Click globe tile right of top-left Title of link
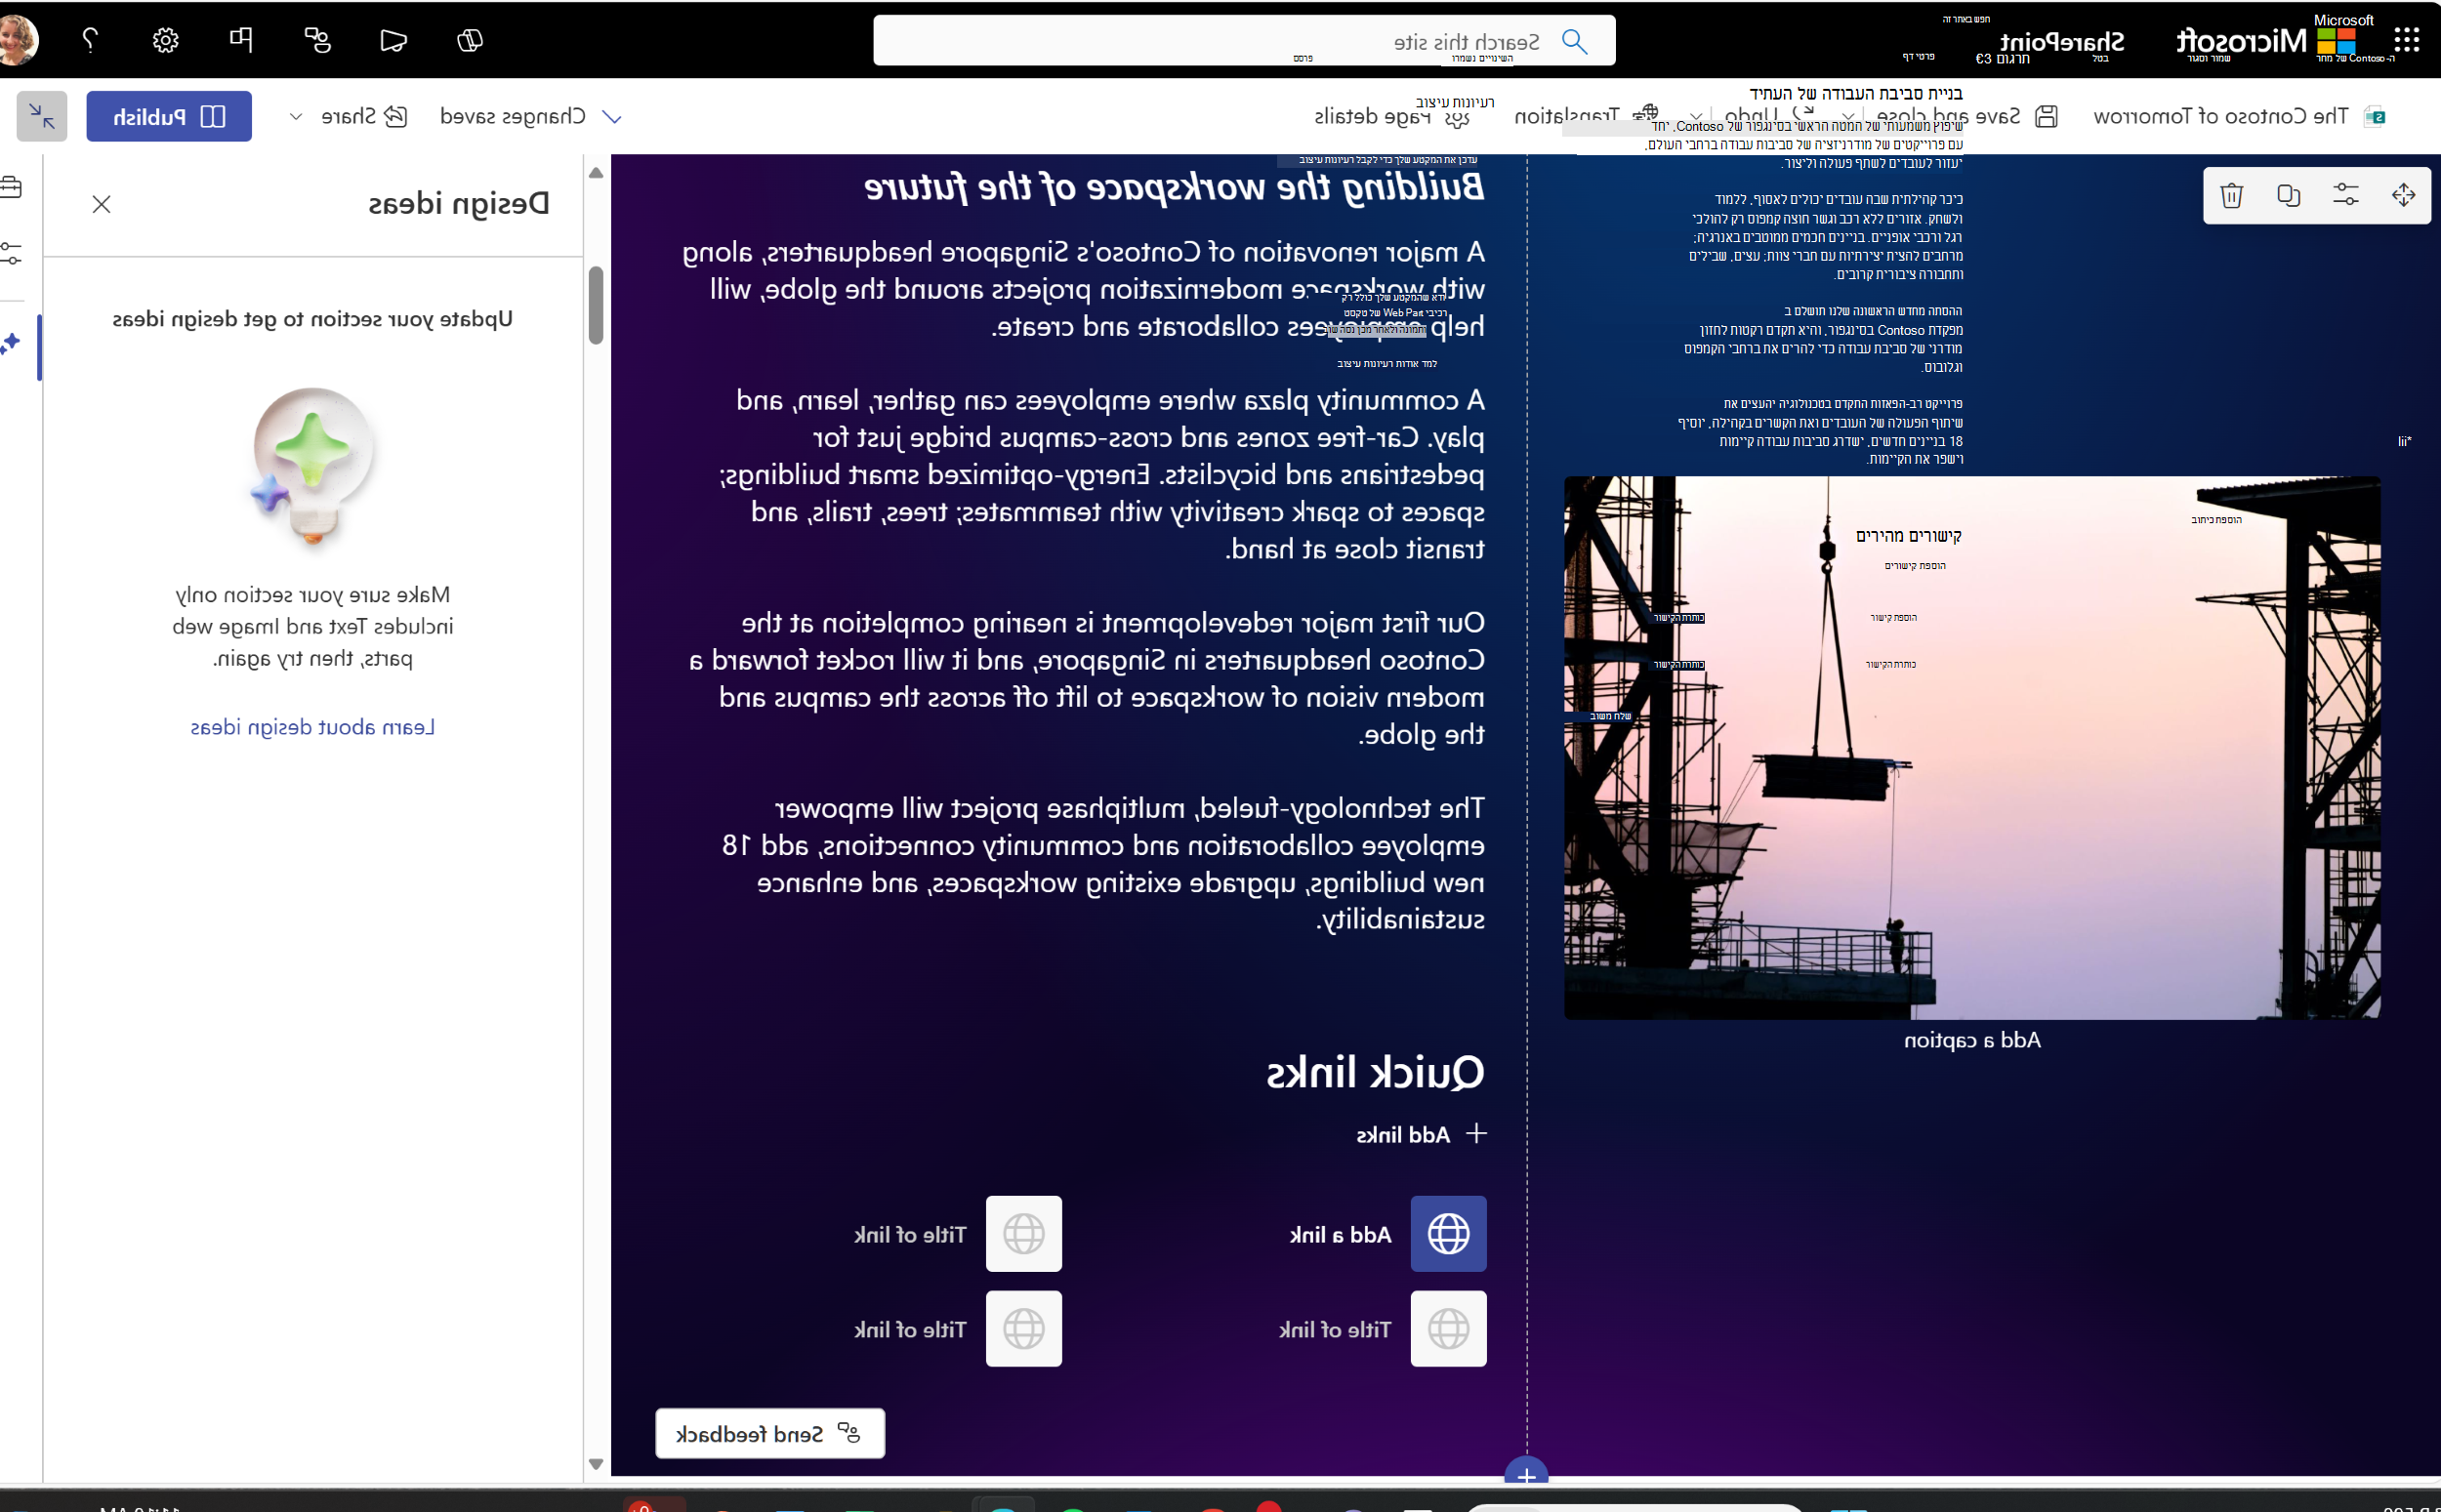2441x1512 pixels. [1024, 1233]
